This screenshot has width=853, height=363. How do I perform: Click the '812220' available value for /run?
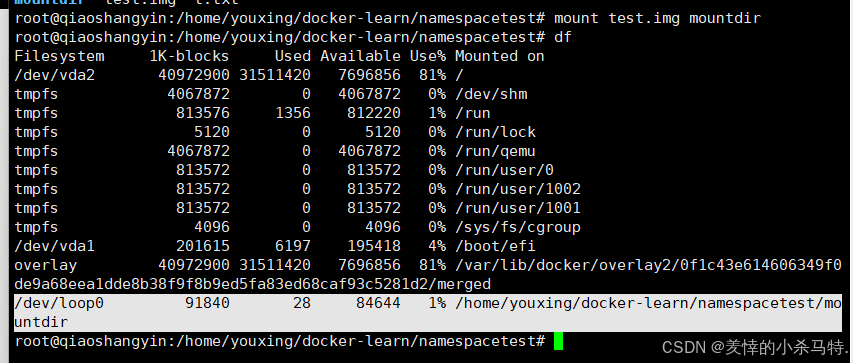click(x=374, y=113)
